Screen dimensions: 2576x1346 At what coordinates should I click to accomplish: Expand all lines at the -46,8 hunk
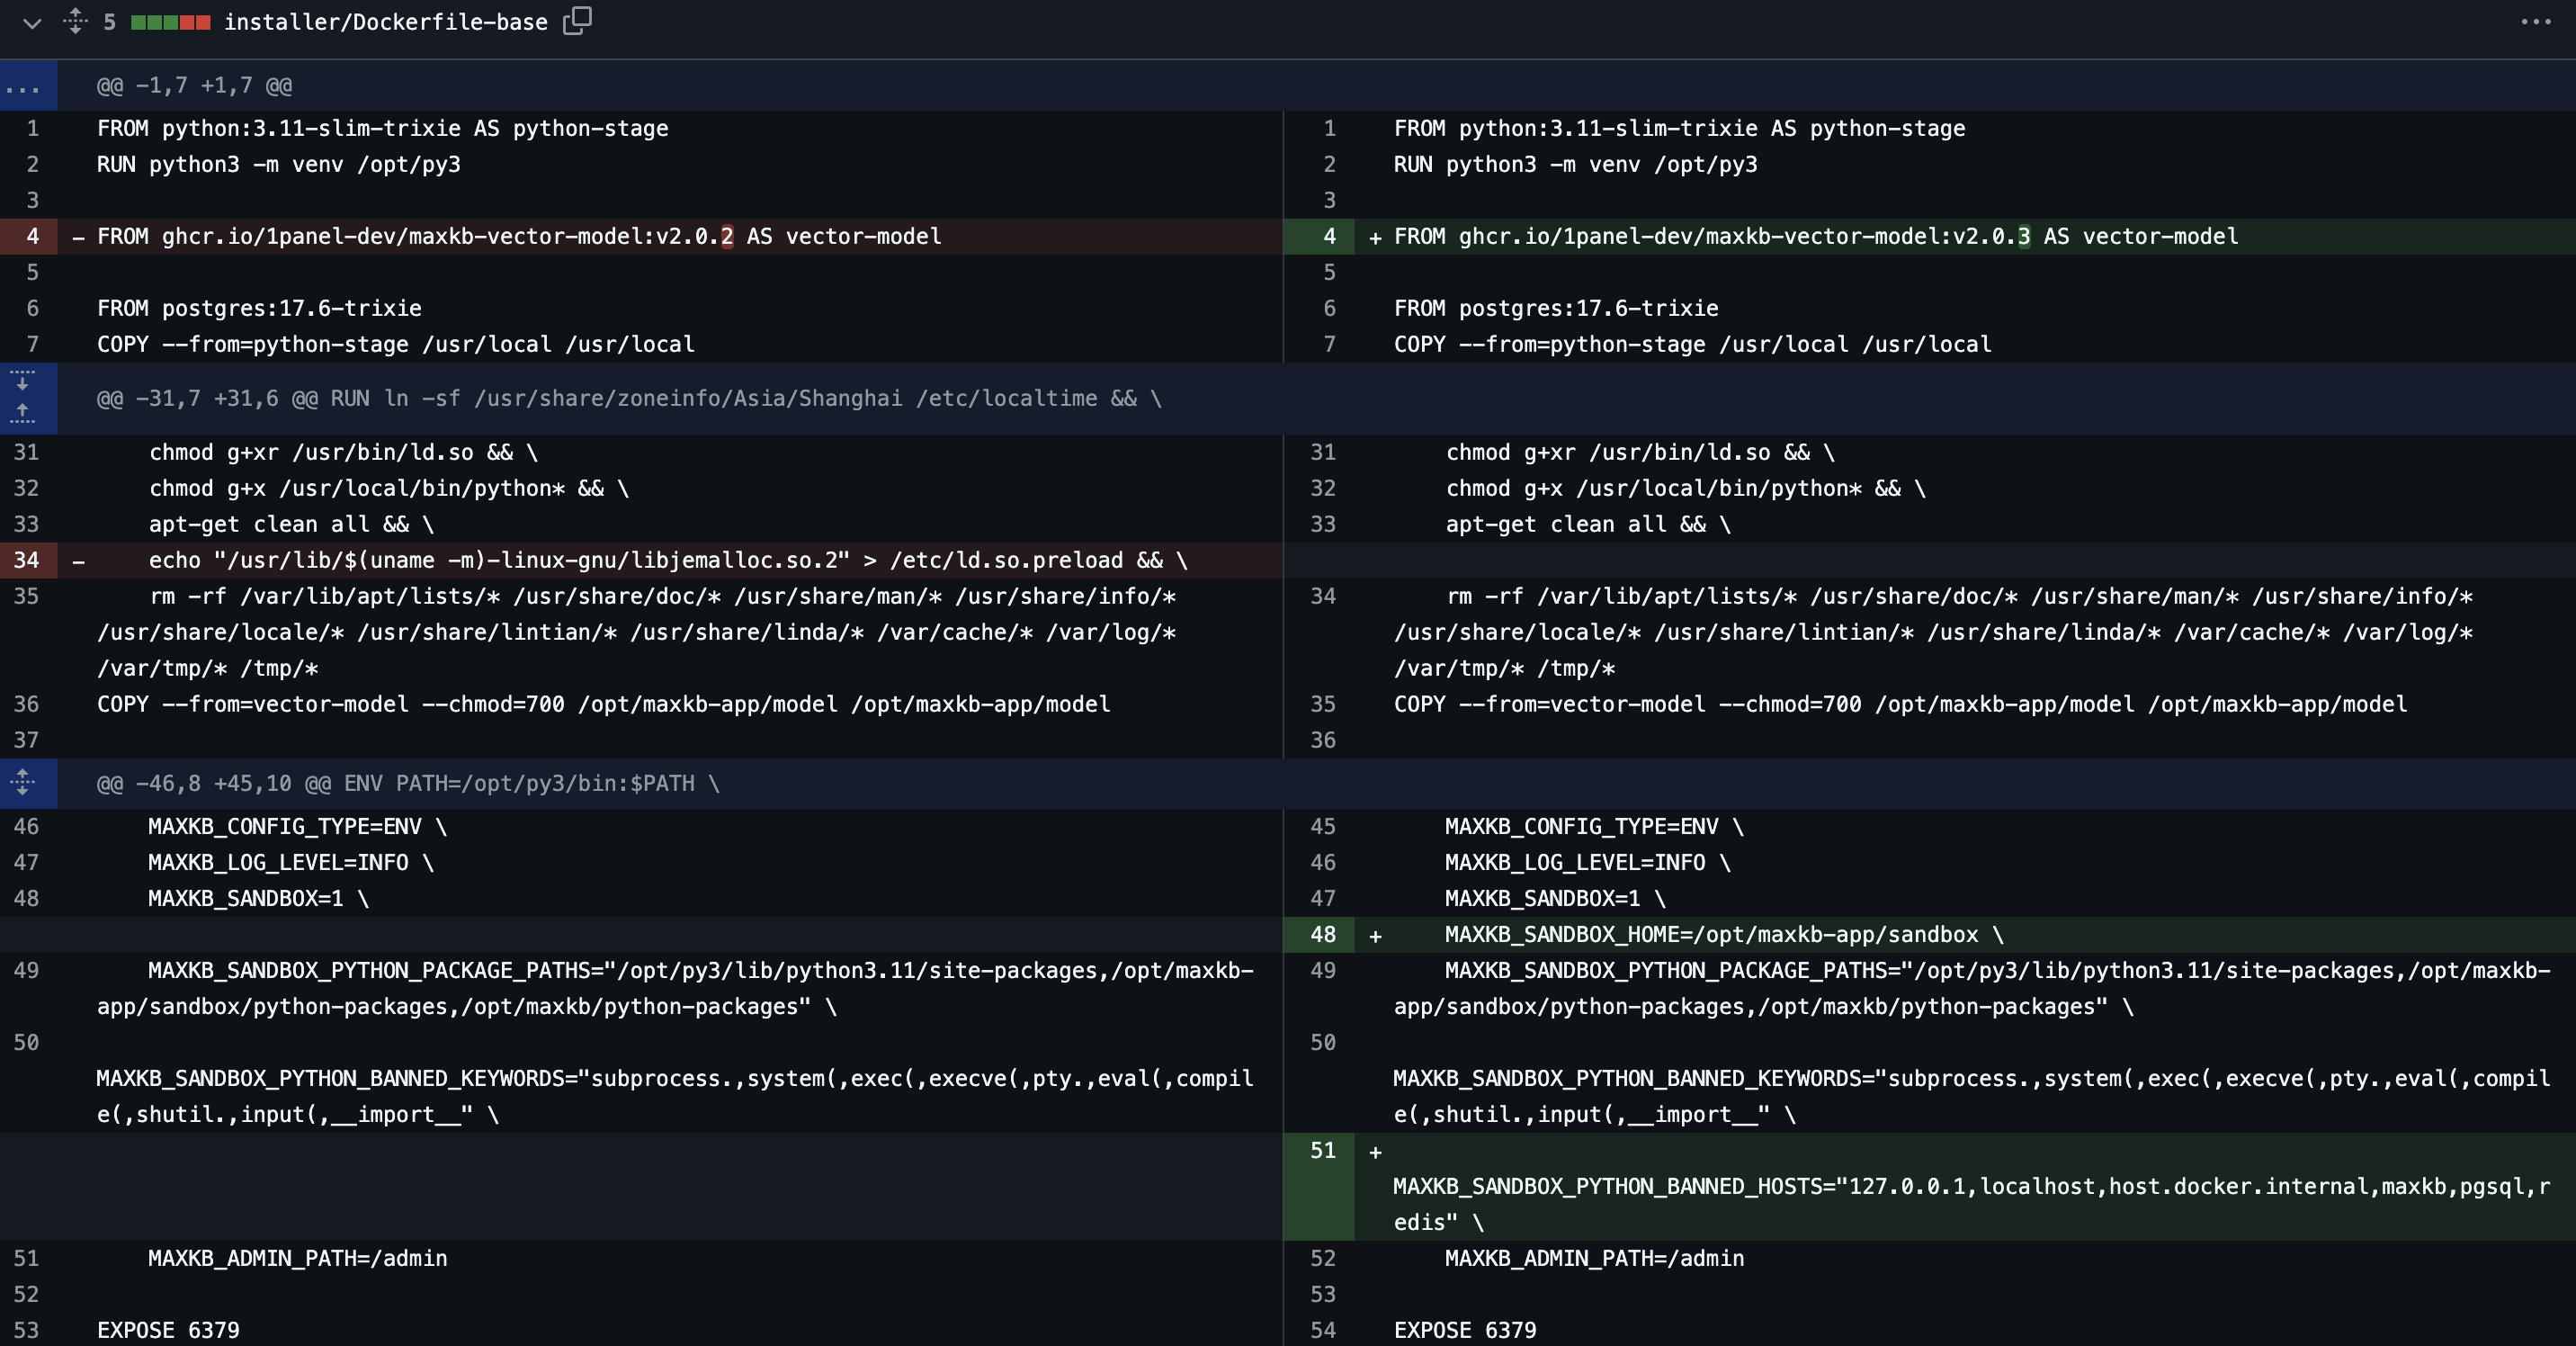pyautogui.click(x=23, y=783)
